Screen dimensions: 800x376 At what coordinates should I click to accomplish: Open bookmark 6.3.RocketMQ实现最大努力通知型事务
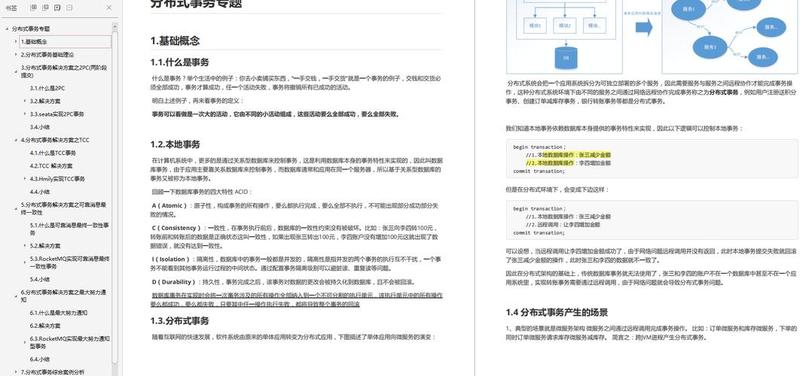[69, 342]
